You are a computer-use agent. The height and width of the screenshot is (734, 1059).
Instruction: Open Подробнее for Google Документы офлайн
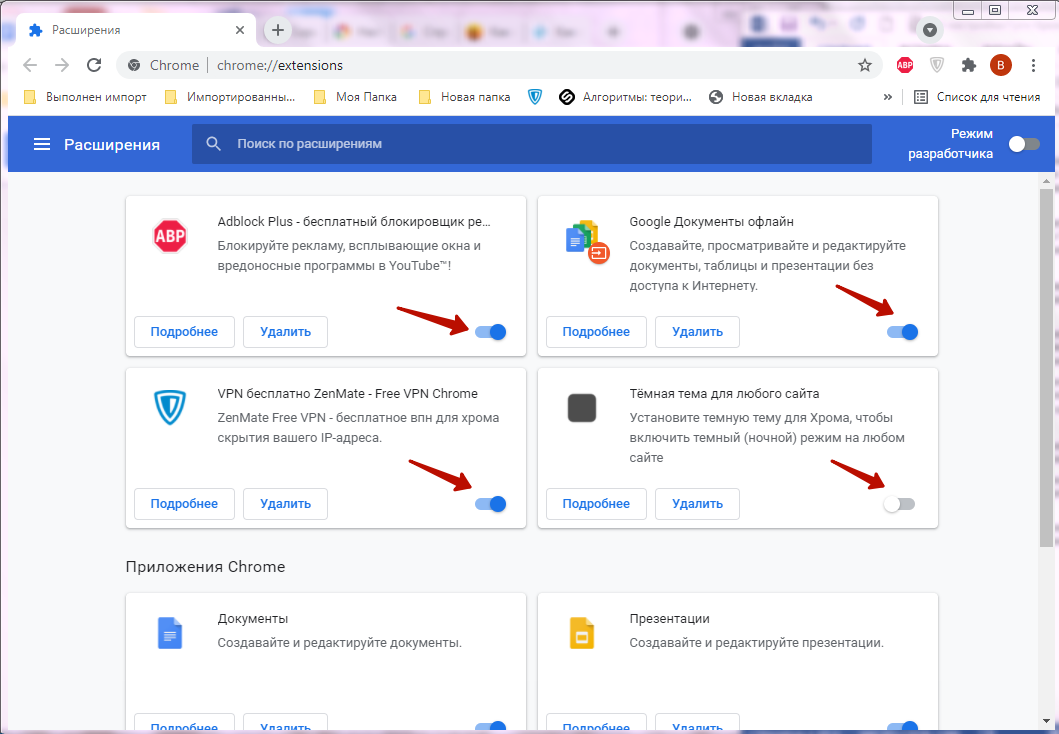click(x=596, y=332)
